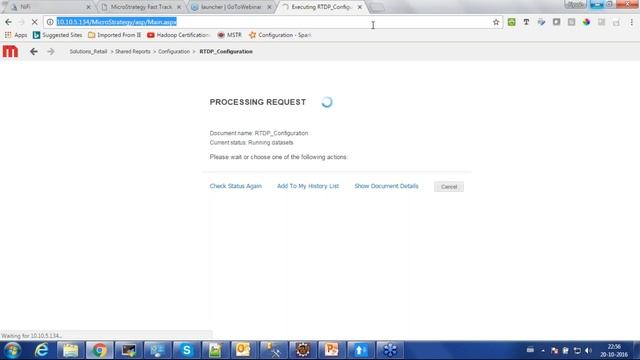
Task: Open Outlook from taskbar
Action: pyautogui.click(x=243, y=350)
